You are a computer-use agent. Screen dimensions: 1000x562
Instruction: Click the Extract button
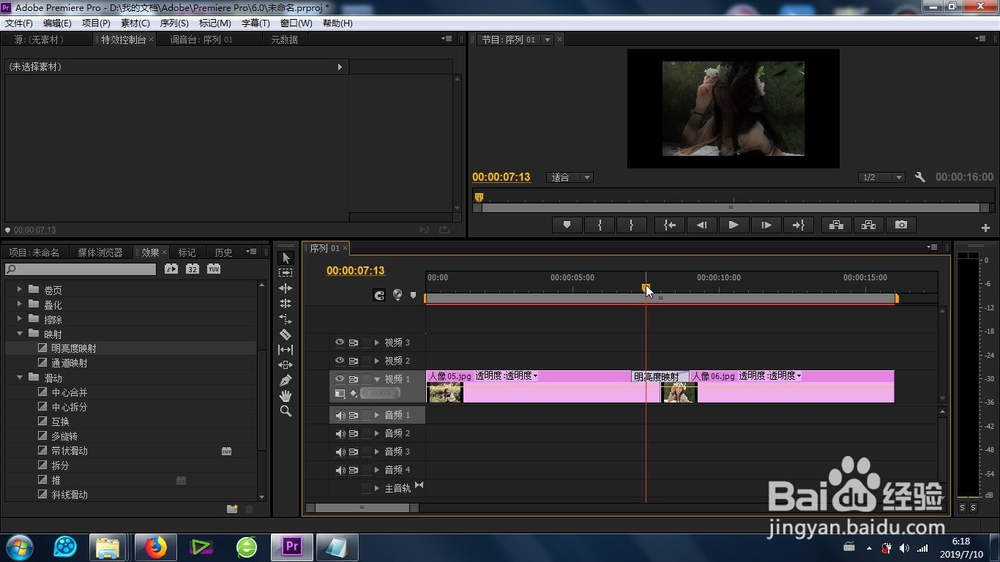869,225
